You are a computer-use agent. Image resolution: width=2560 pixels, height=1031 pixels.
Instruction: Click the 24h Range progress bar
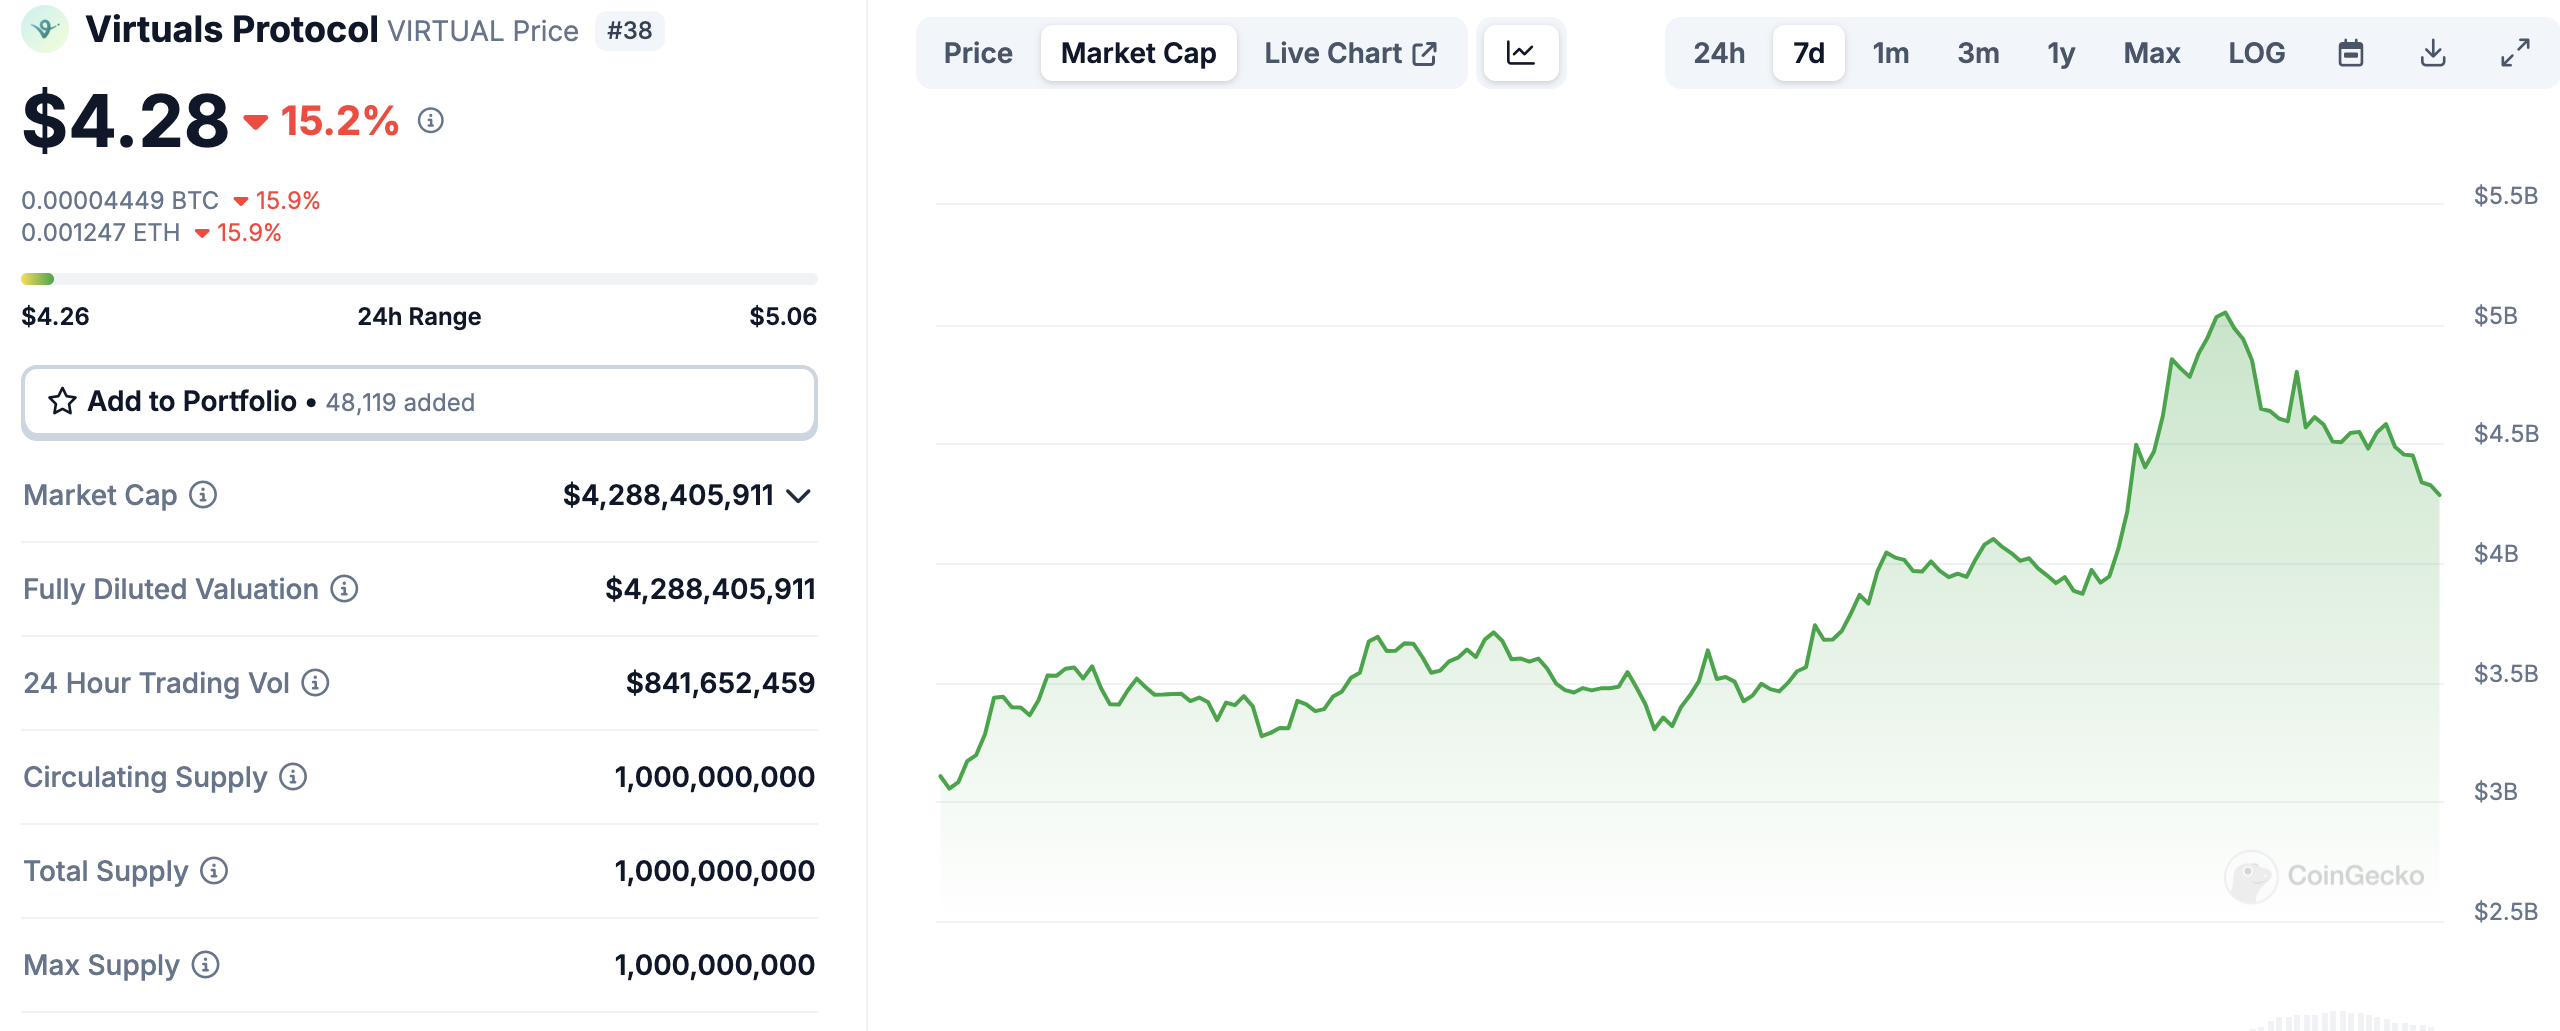pyautogui.click(x=419, y=279)
